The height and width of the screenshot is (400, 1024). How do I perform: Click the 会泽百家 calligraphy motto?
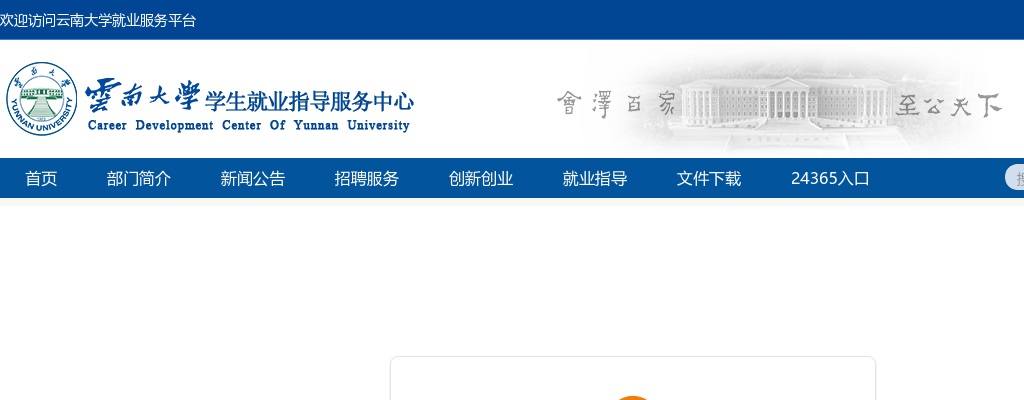[616, 104]
